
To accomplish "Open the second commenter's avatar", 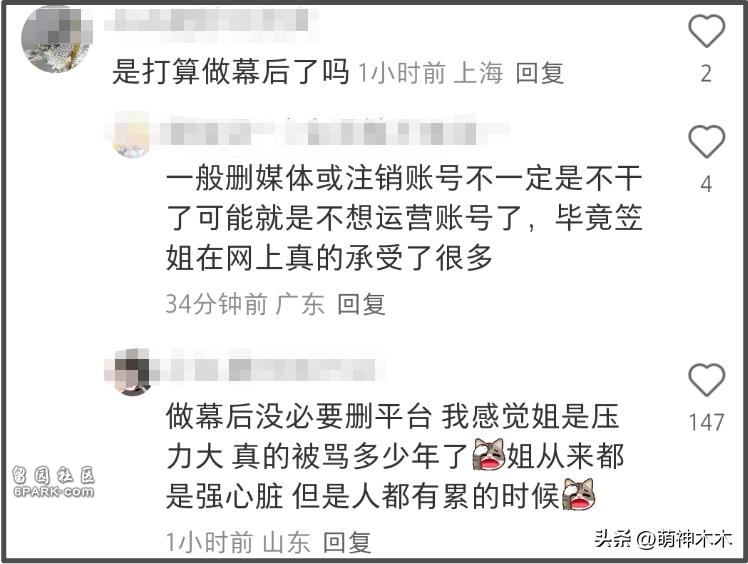I will coord(132,135).
